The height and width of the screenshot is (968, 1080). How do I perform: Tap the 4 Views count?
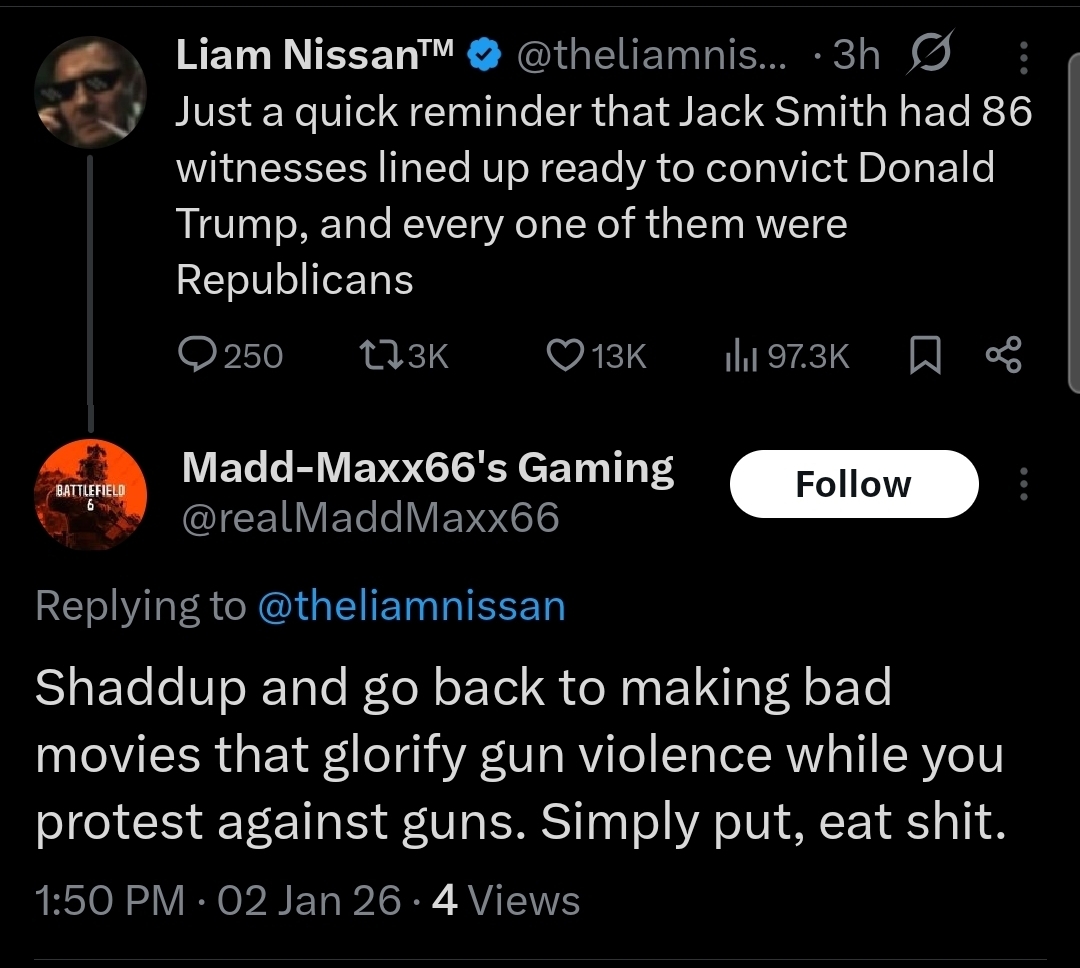coord(505,900)
